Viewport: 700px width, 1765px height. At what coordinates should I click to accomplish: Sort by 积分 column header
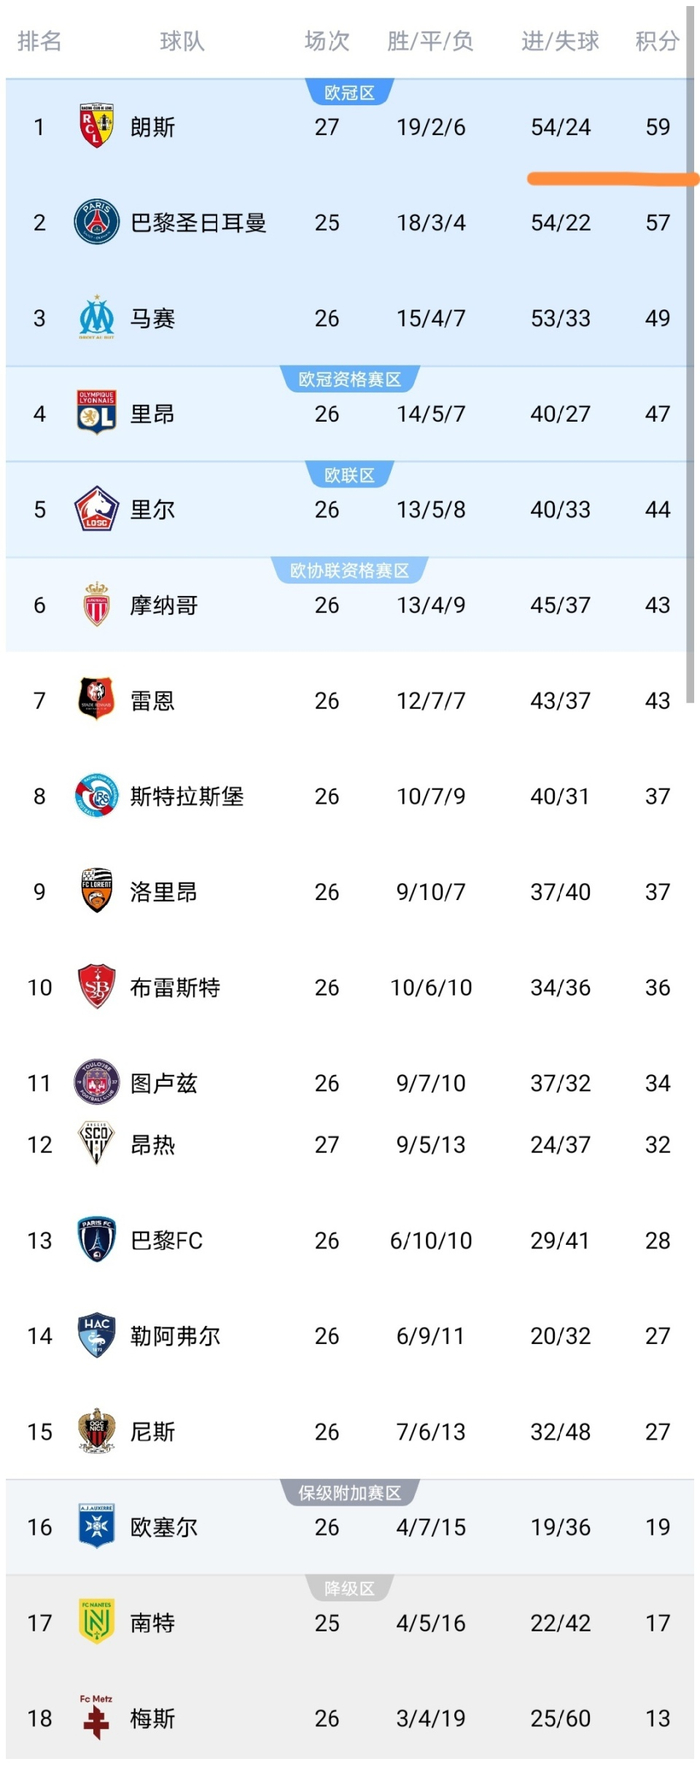click(x=657, y=41)
